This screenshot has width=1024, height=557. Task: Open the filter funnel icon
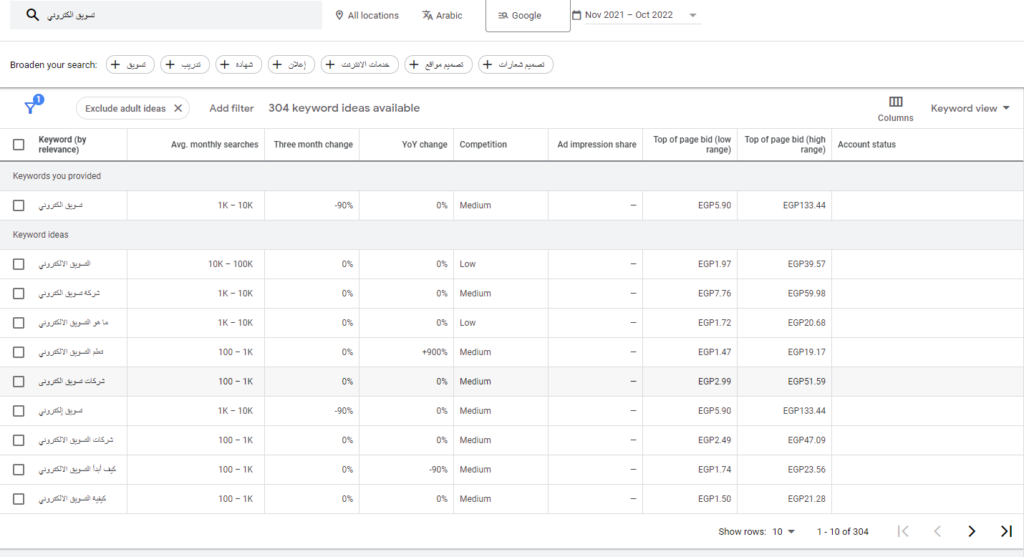click(30, 108)
